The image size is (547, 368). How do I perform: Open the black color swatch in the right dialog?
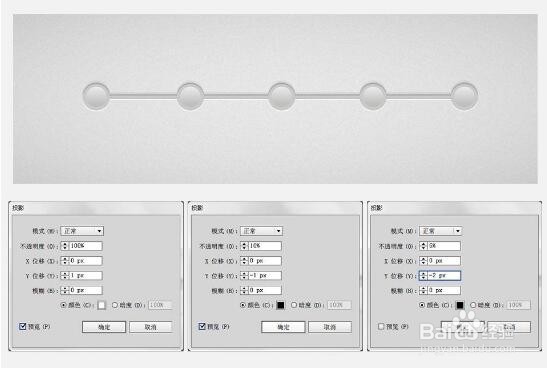click(x=460, y=305)
